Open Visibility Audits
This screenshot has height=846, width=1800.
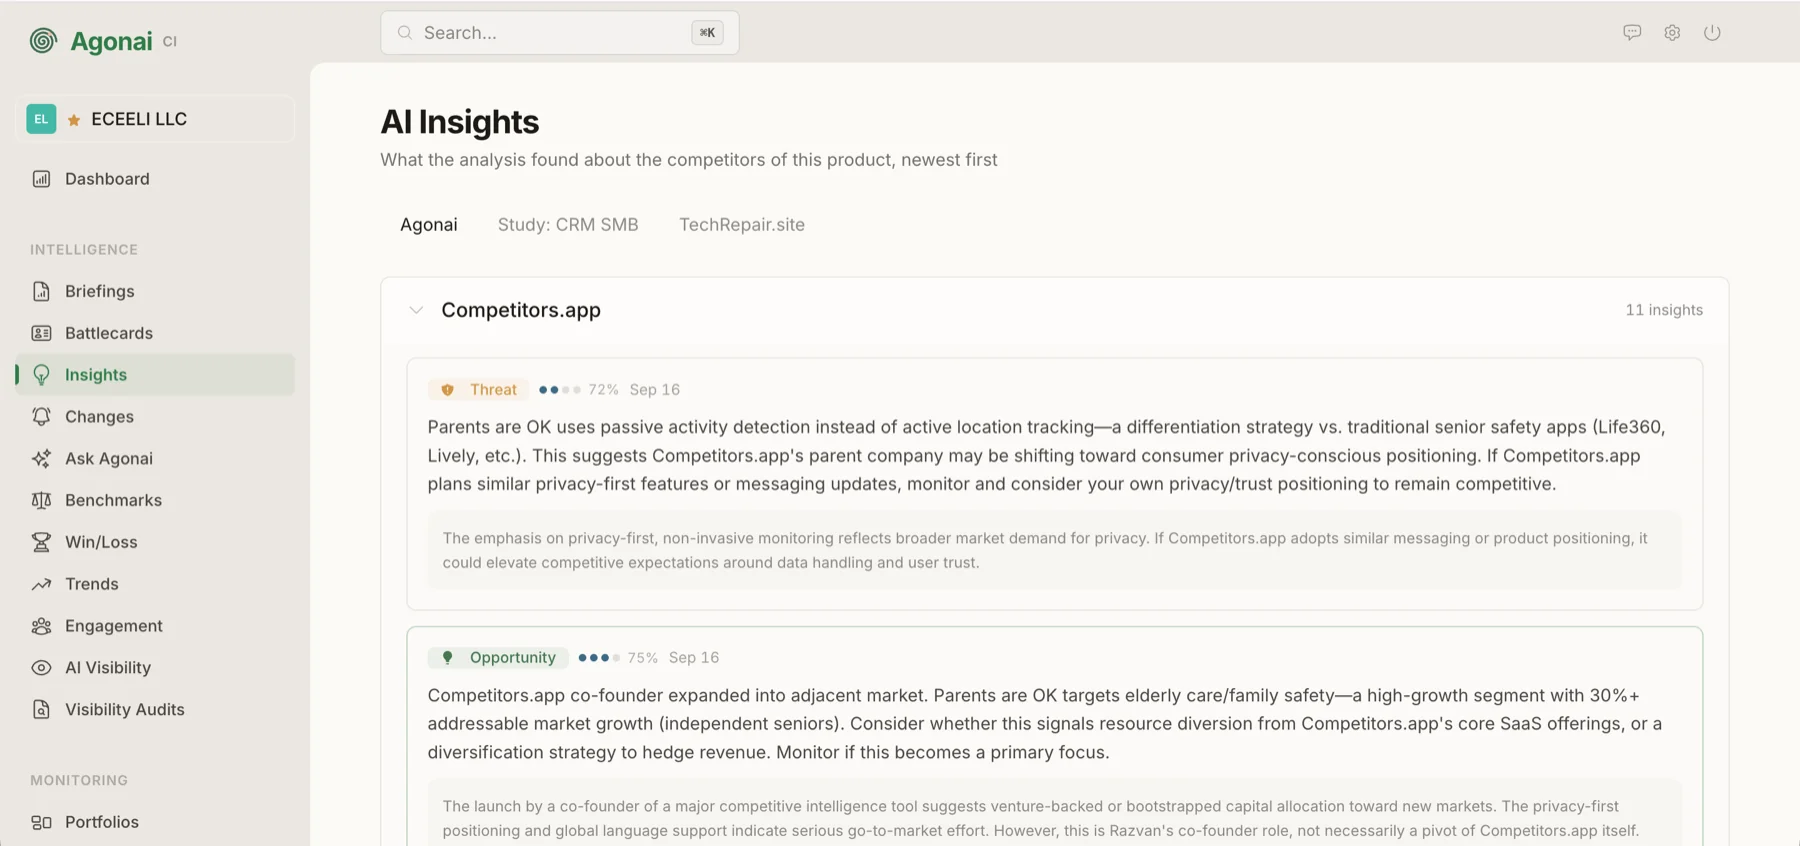155,709
